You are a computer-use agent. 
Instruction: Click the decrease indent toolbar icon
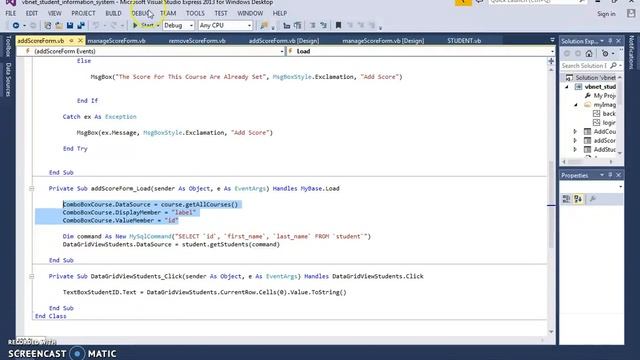point(287,25)
